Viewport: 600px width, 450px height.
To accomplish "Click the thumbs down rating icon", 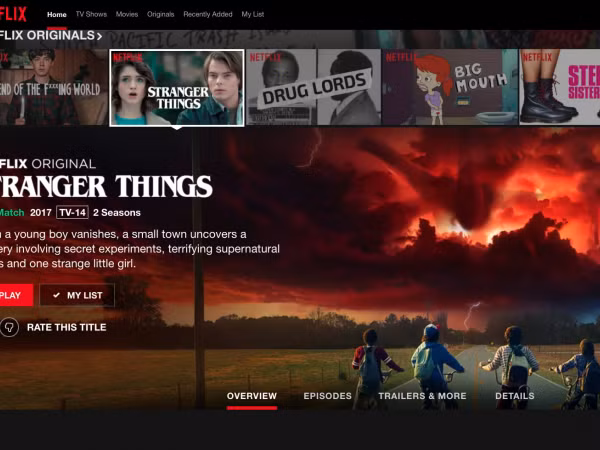I will (9, 327).
